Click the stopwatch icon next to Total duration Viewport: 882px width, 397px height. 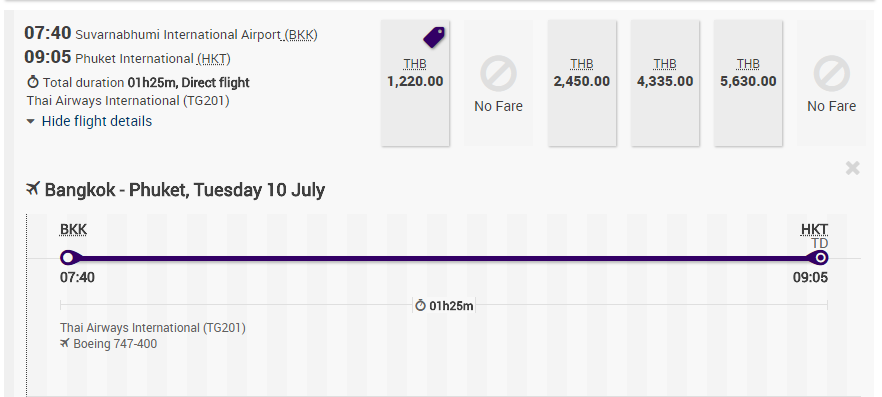(x=33, y=82)
